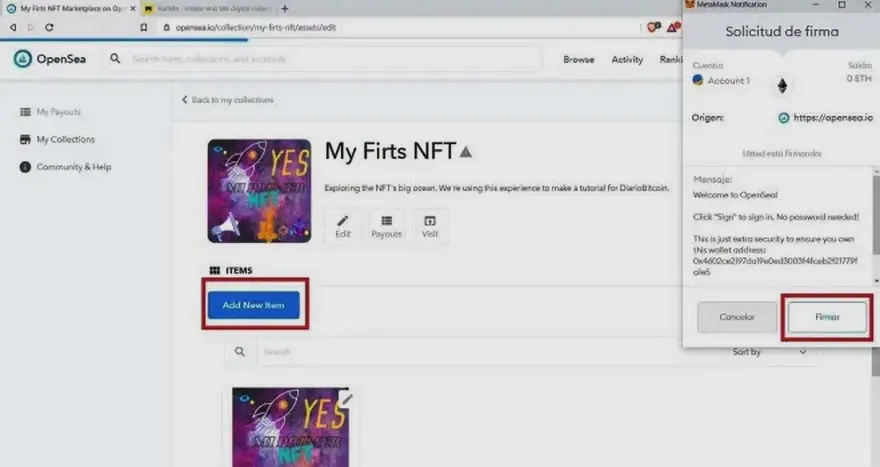Click the OpenSea logo icon
880x467 pixels.
point(22,58)
